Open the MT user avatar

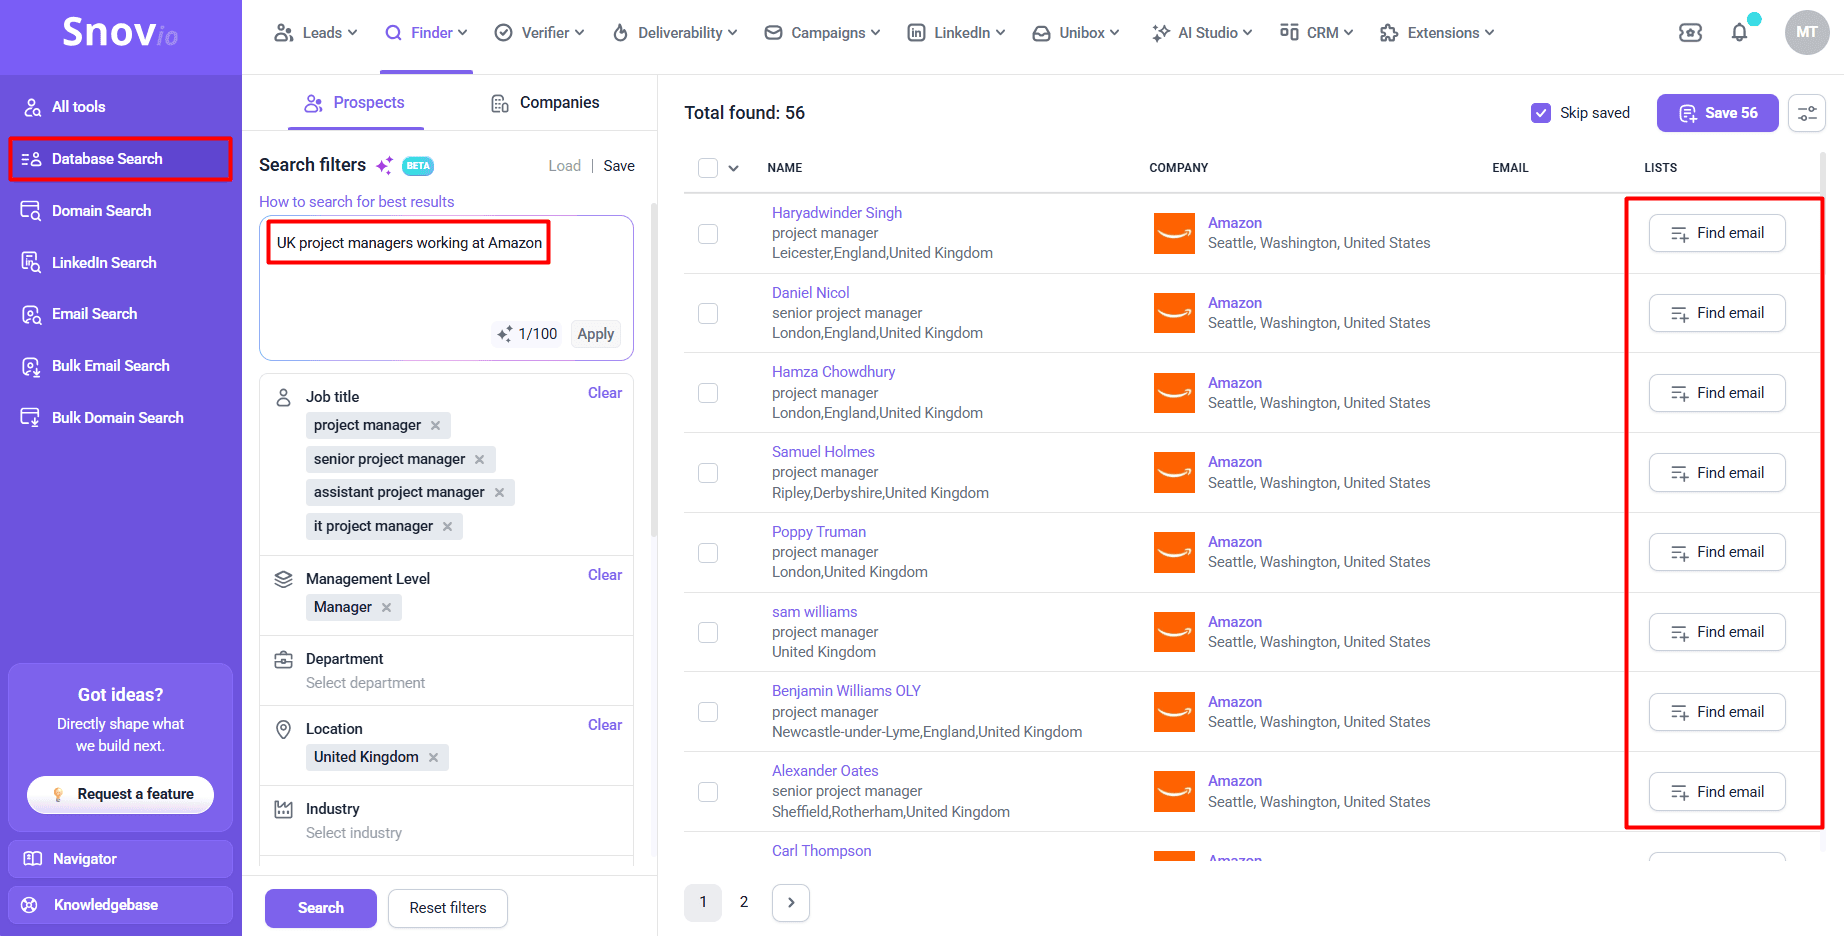click(x=1807, y=32)
